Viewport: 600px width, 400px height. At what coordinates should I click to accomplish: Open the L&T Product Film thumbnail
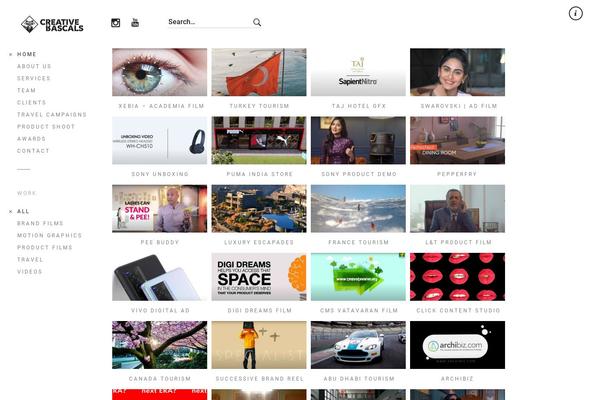(458, 209)
